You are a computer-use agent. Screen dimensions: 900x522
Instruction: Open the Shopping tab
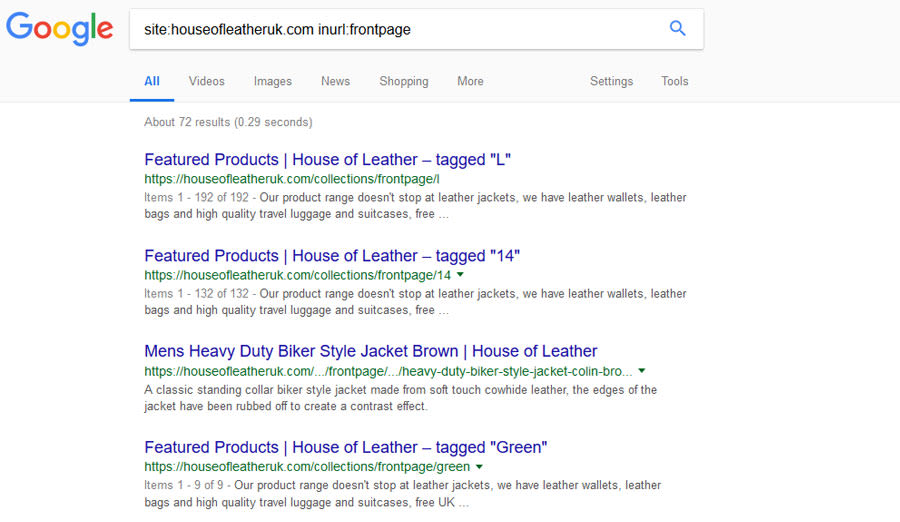[404, 81]
